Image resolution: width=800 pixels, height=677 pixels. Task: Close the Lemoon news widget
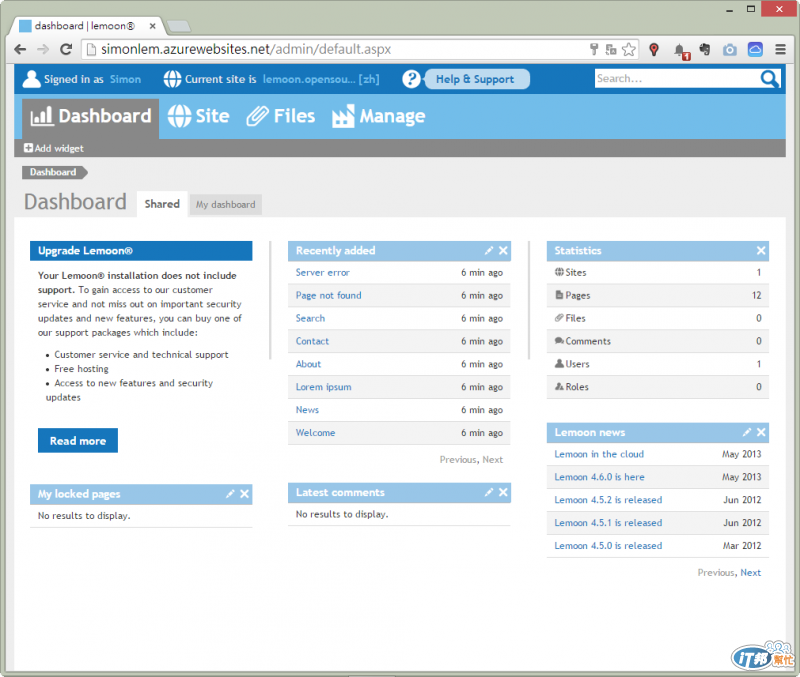tap(761, 432)
